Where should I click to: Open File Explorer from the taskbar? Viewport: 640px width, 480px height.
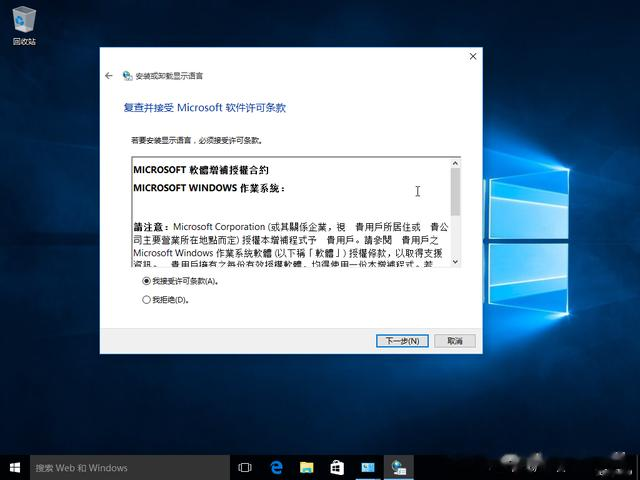[307, 467]
